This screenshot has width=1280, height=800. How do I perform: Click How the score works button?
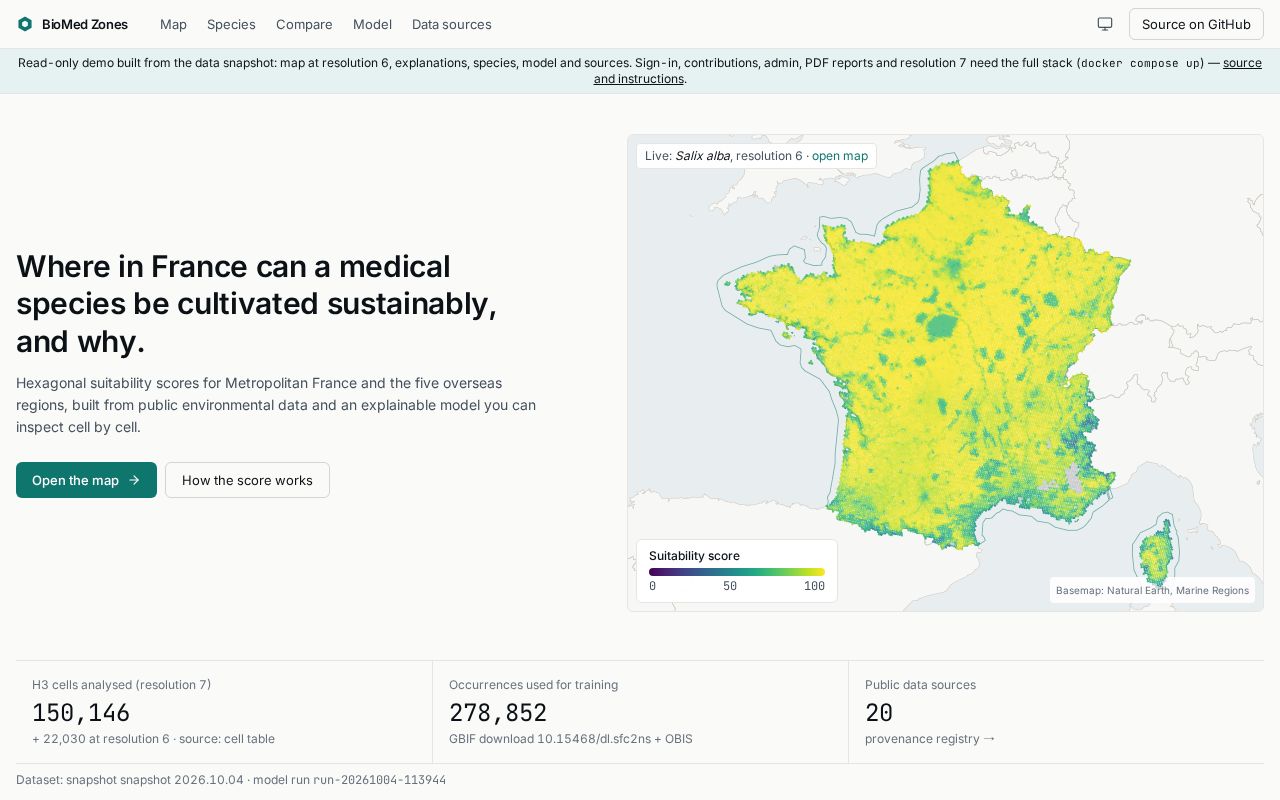(x=247, y=480)
